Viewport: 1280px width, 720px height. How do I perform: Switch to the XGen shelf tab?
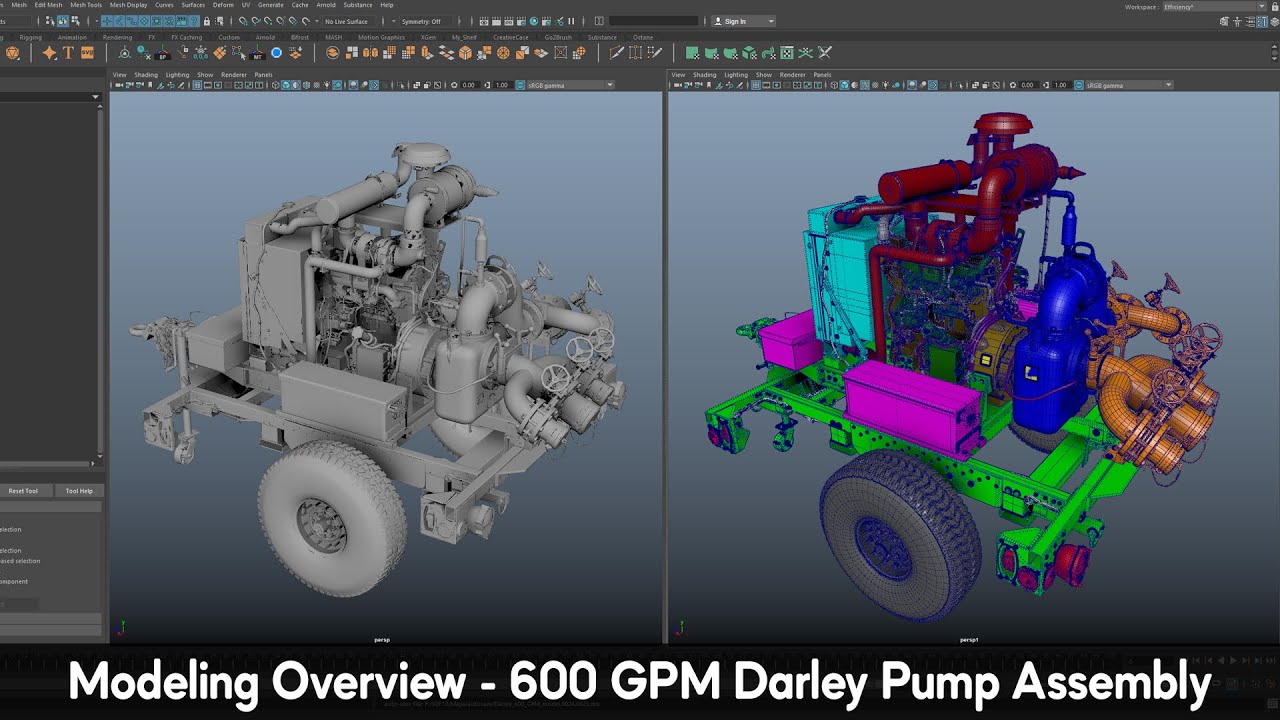click(x=428, y=37)
